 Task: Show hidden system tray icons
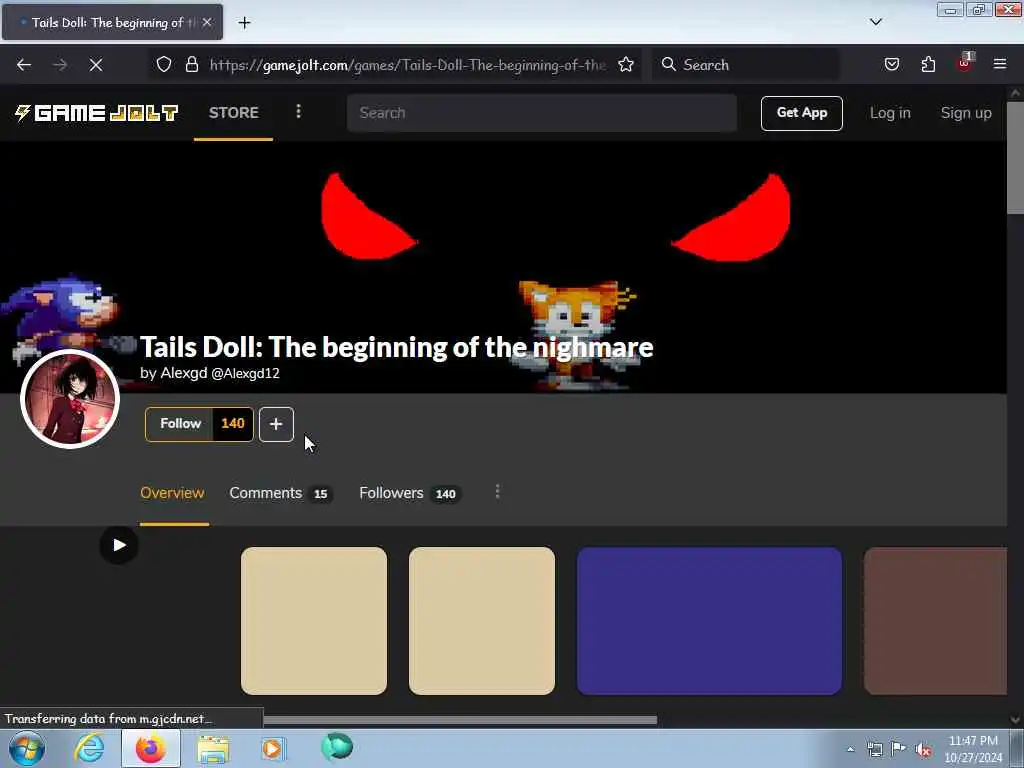(x=850, y=749)
